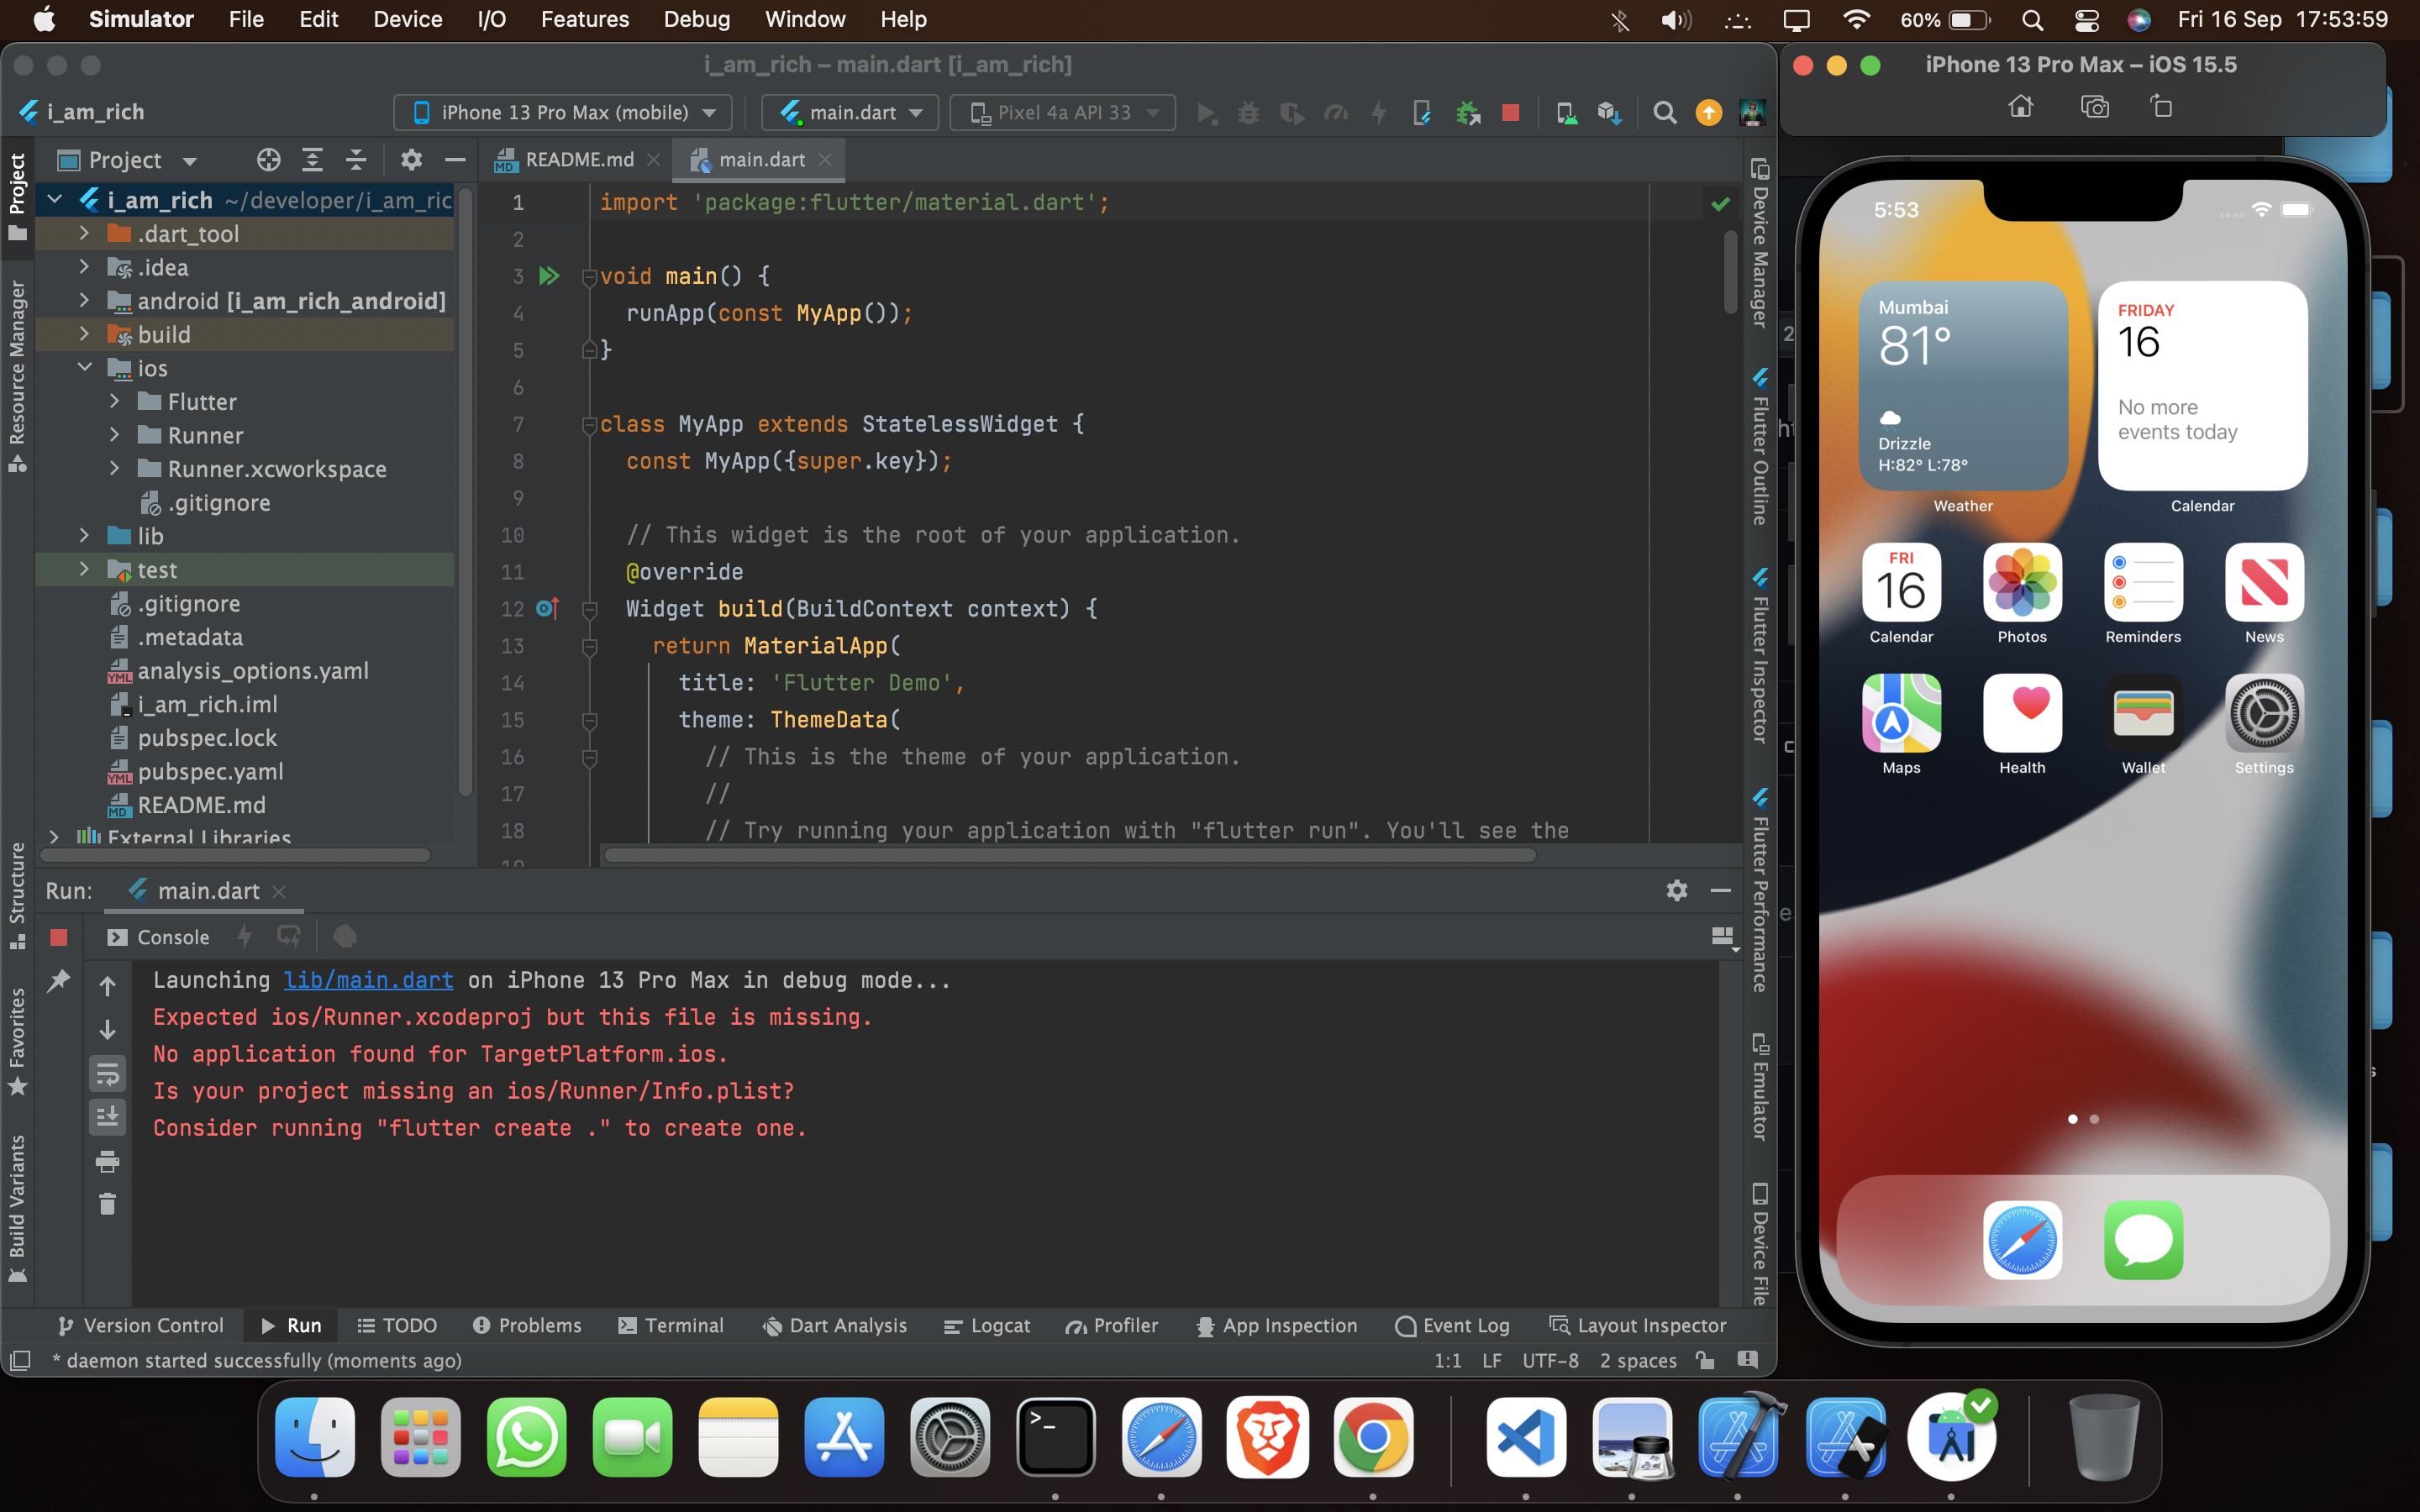Click Event Log in the bottom bar
This screenshot has height=1512, width=2420.
(x=1452, y=1325)
